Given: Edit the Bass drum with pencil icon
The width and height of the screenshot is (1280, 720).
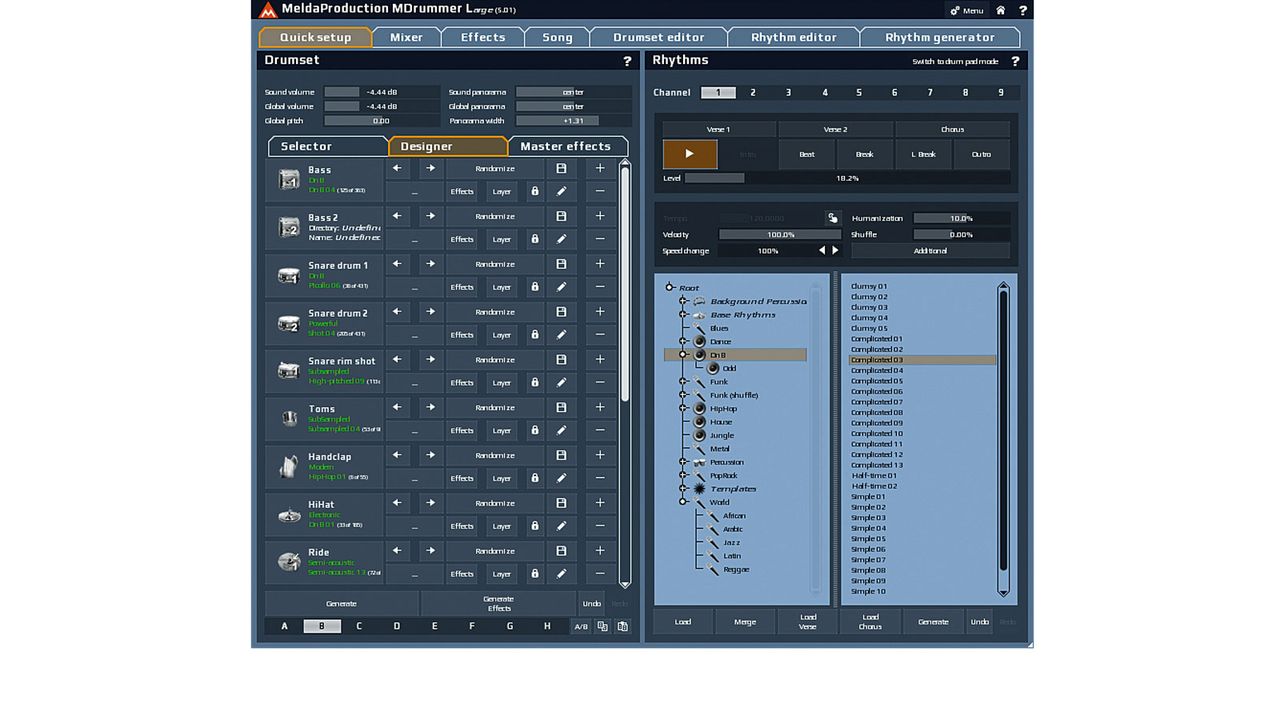Looking at the screenshot, I should click(561, 191).
